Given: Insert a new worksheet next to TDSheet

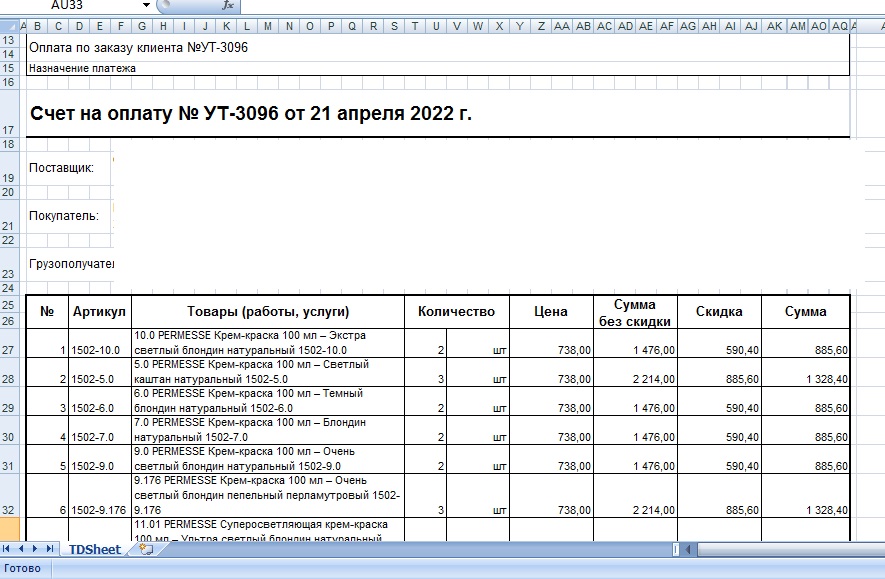Looking at the screenshot, I should click(x=146, y=549).
